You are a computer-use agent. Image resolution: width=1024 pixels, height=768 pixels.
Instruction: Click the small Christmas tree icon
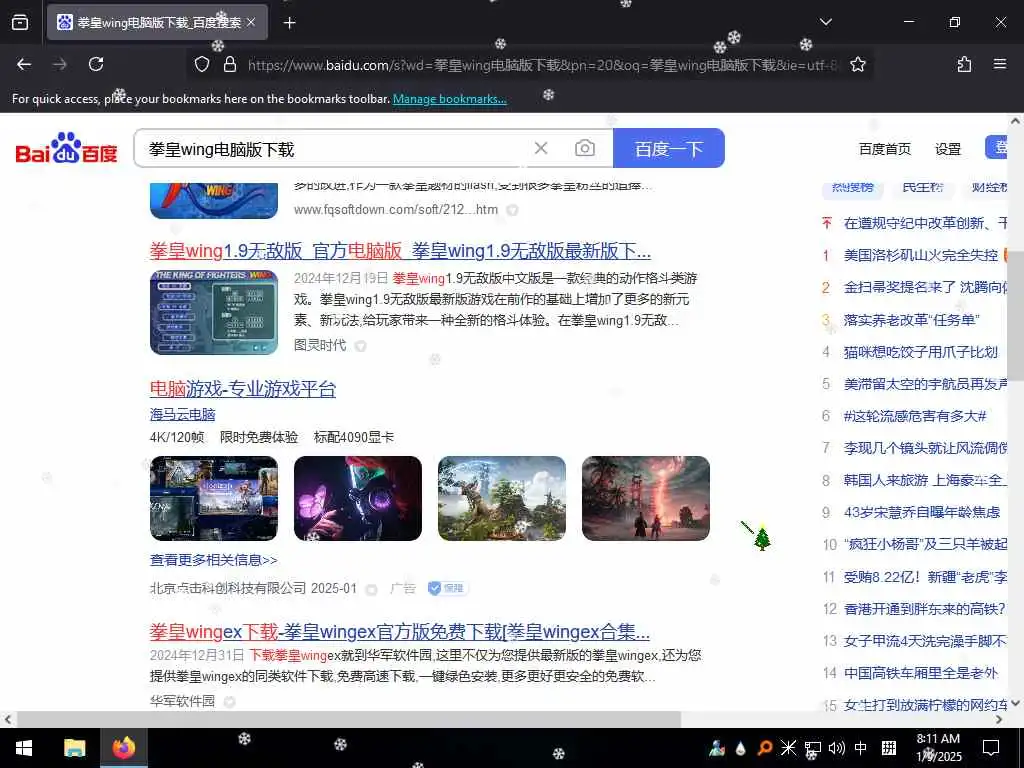(761, 538)
